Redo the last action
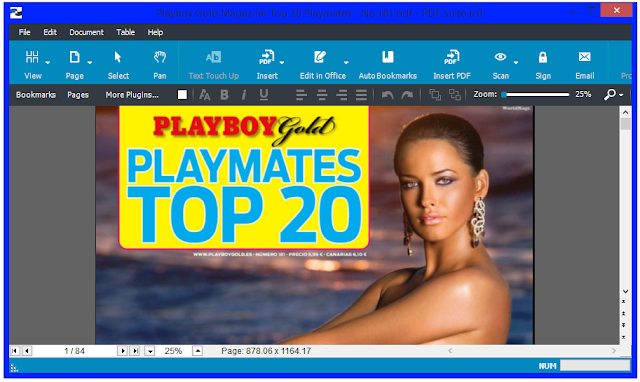 [407, 95]
